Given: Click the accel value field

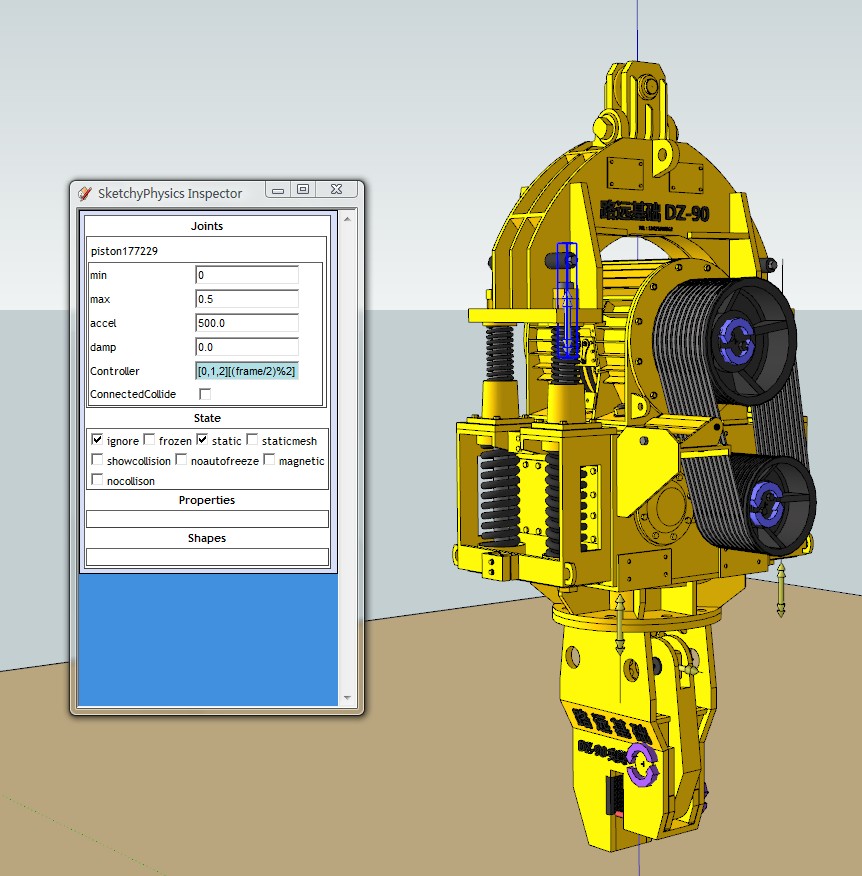Looking at the screenshot, I should coord(247,323).
